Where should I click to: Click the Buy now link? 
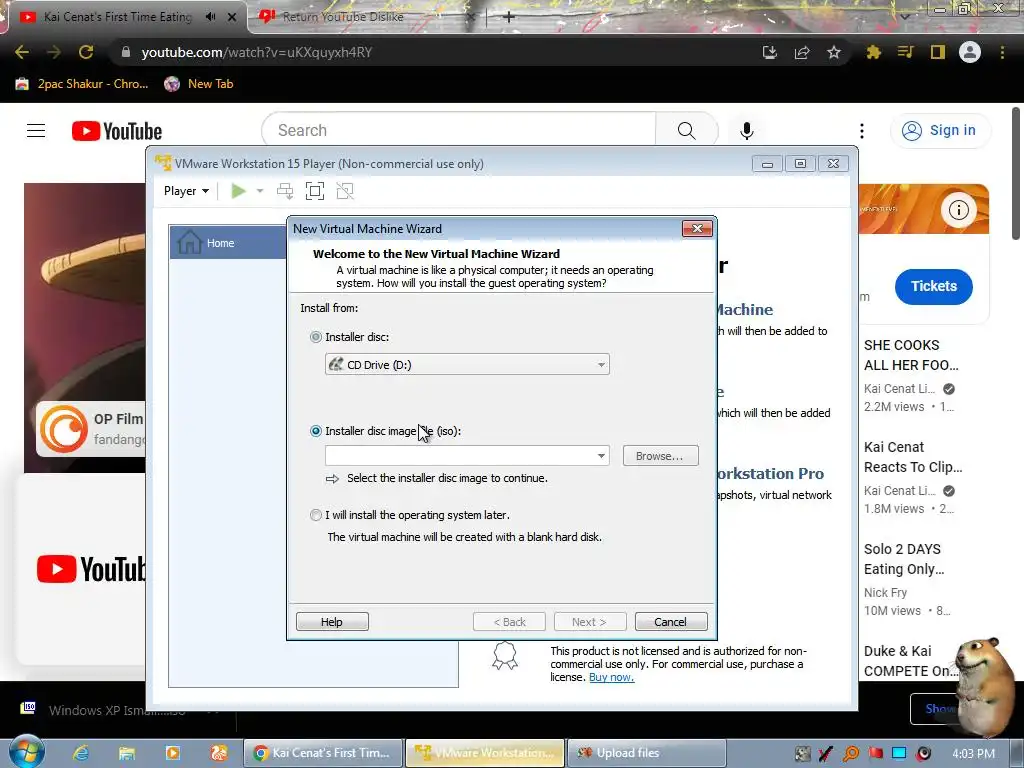[611, 677]
